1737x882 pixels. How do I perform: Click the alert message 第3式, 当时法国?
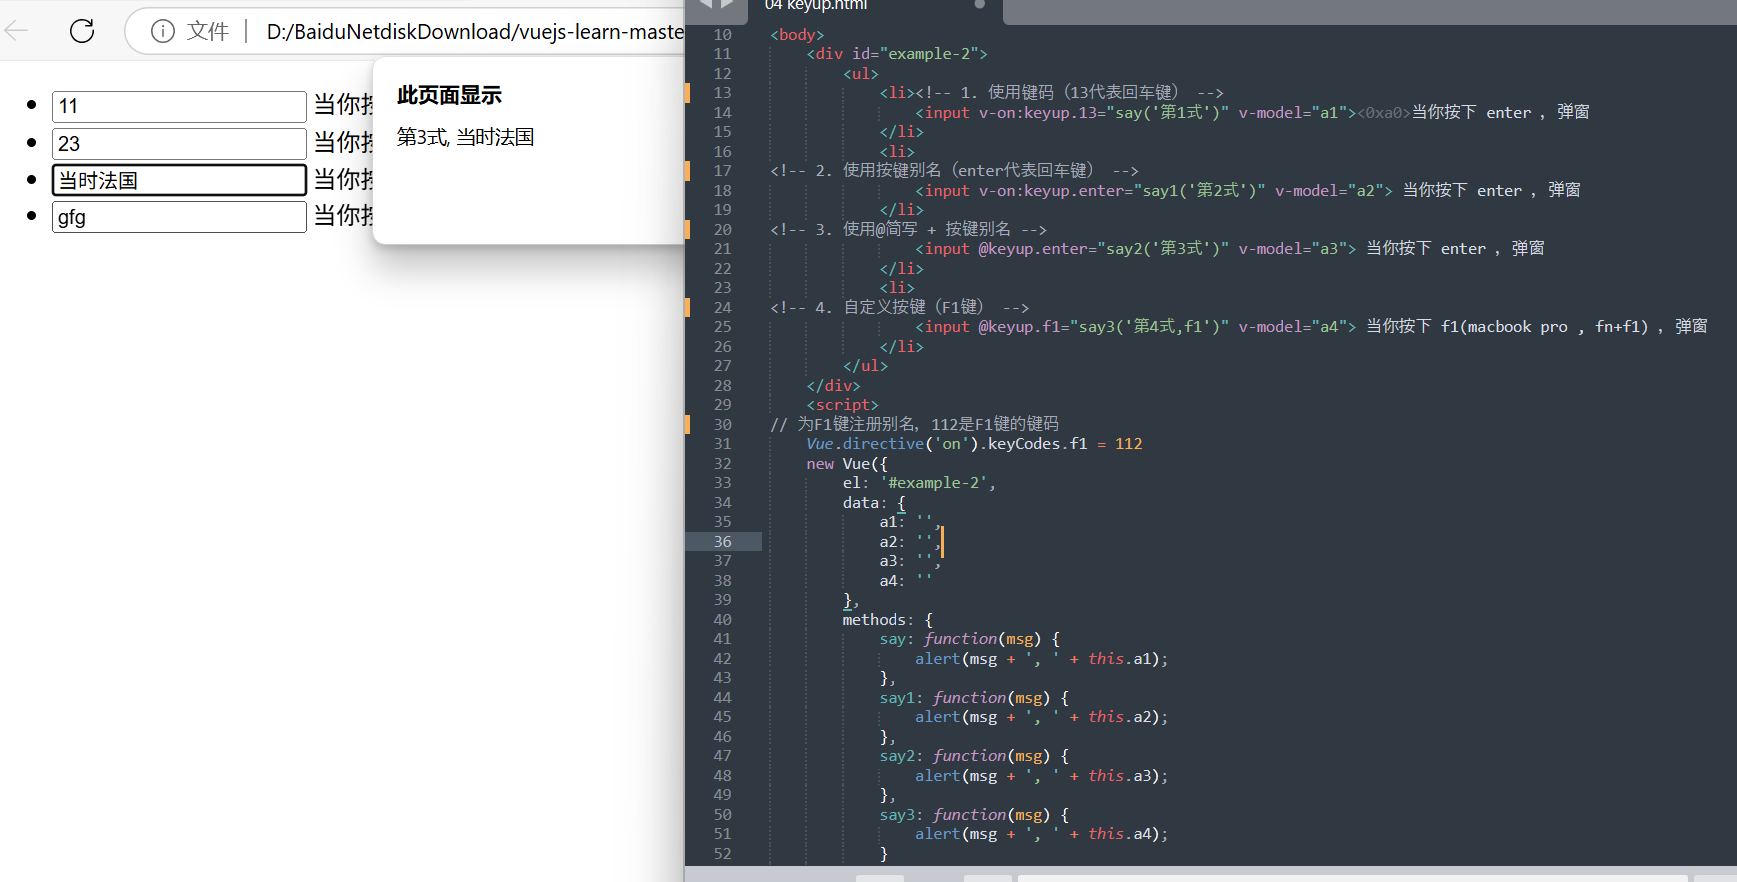pos(465,137)
